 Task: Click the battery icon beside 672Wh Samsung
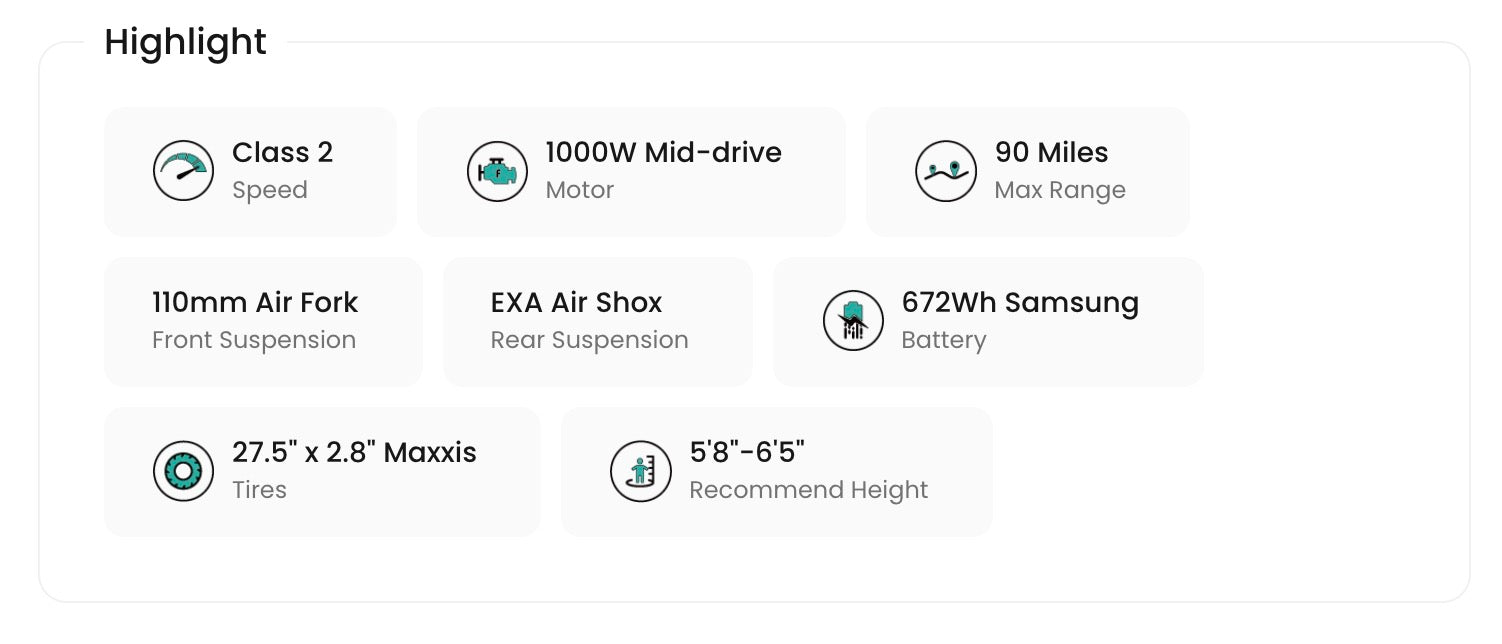[853, 321]
